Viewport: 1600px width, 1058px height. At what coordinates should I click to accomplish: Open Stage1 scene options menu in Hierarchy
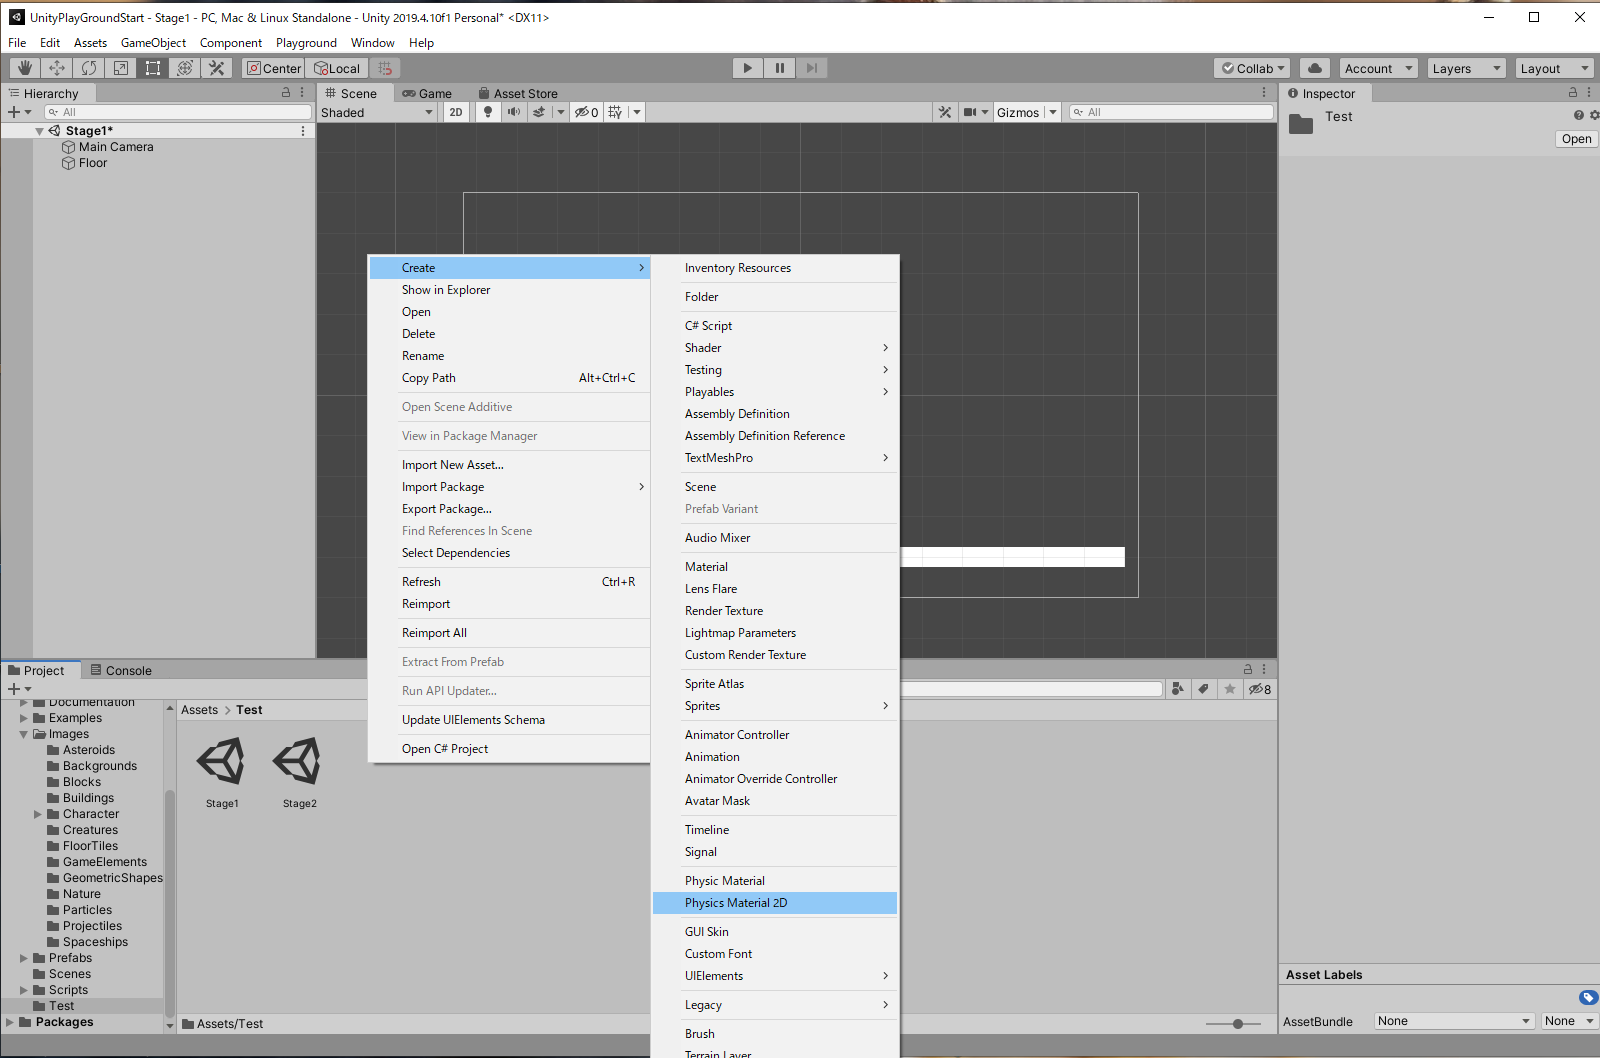(303, 131)
